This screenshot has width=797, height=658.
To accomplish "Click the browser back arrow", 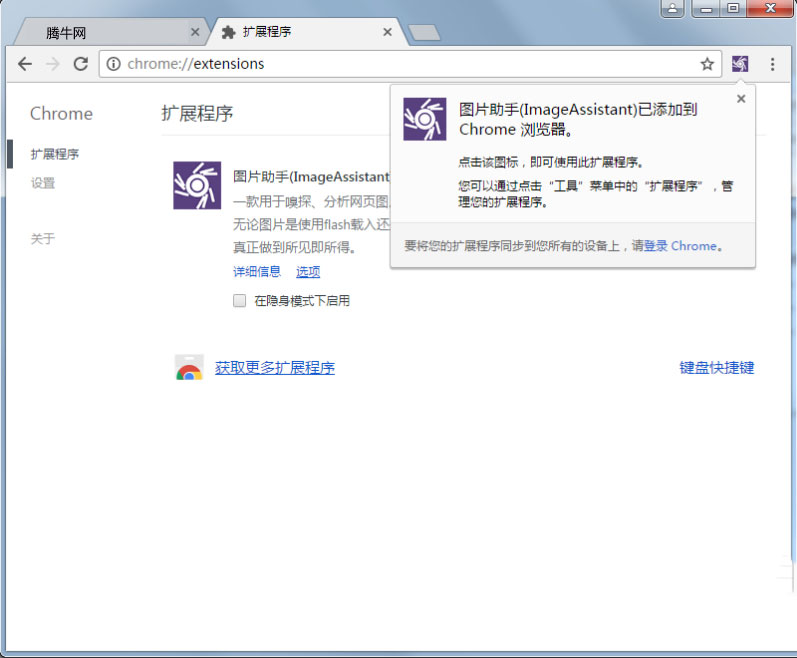I will [25, 64].
